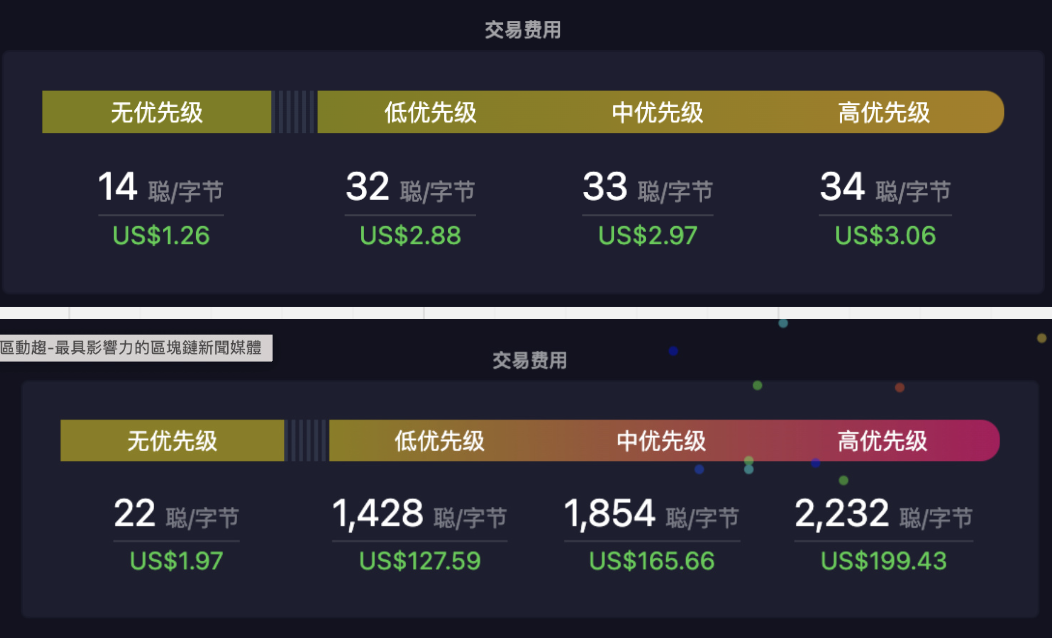This screenshot has height=638, width=1052.
Task: Select the 1,854 聪/字节 fee value
Action: (x=651, y=515)
